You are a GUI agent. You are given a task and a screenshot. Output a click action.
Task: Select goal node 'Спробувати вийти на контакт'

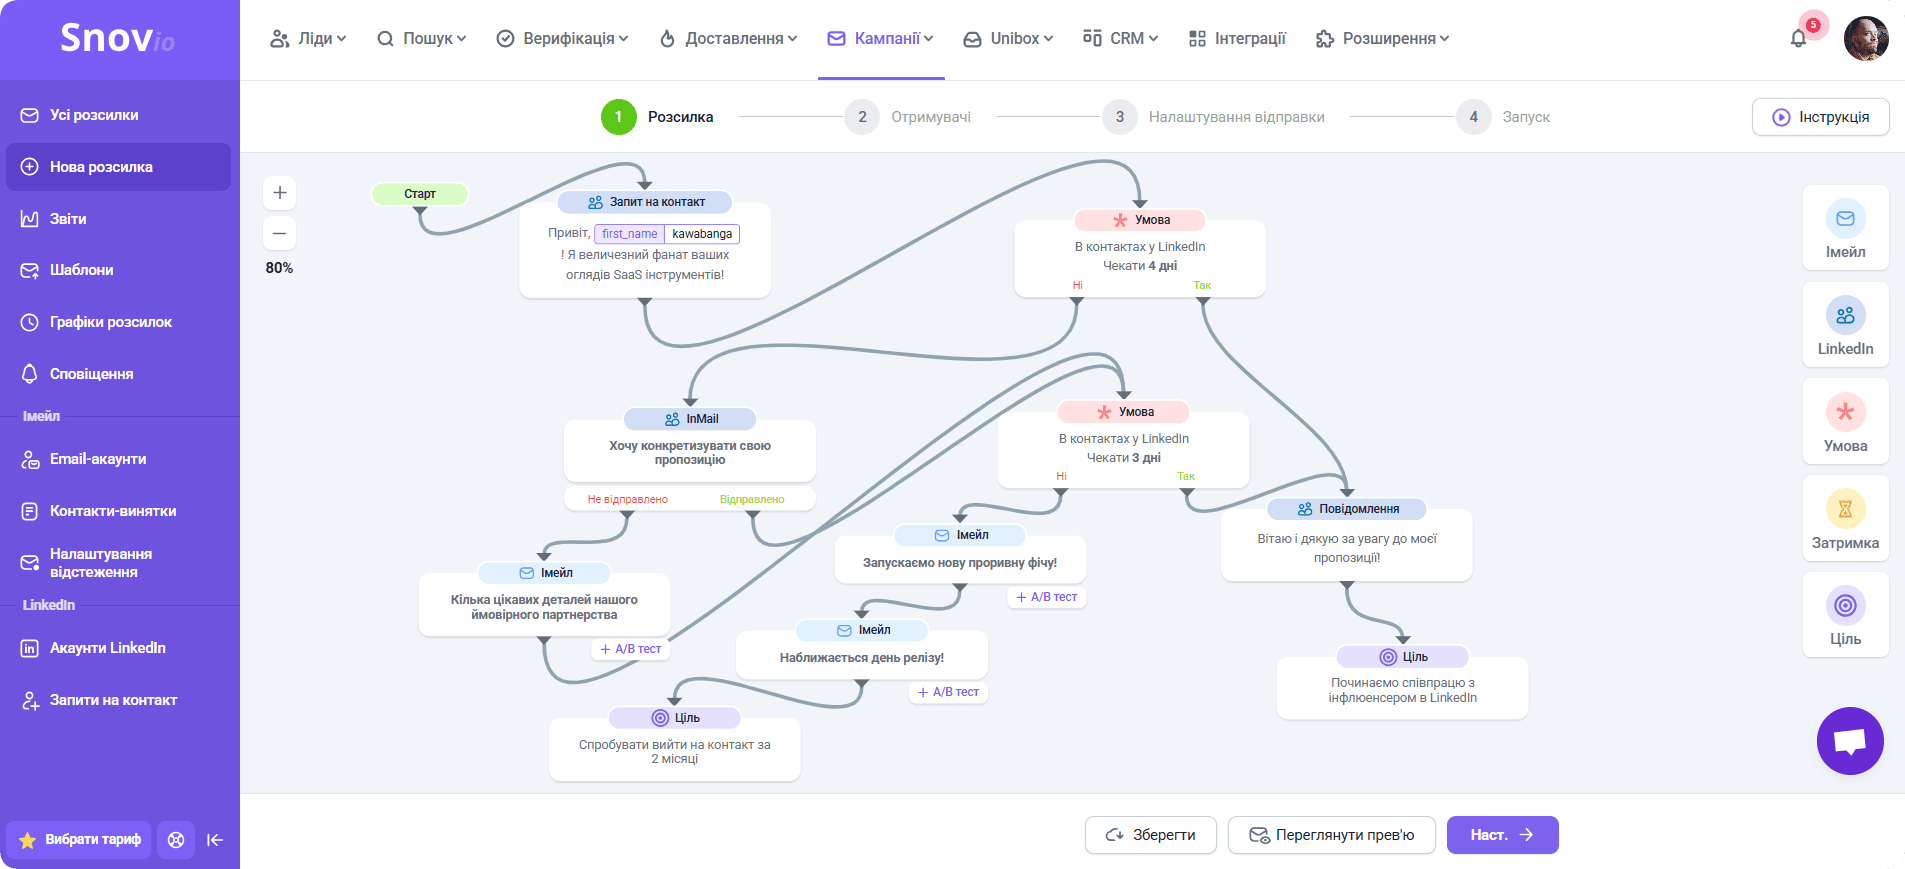click(x=675, y=744)
